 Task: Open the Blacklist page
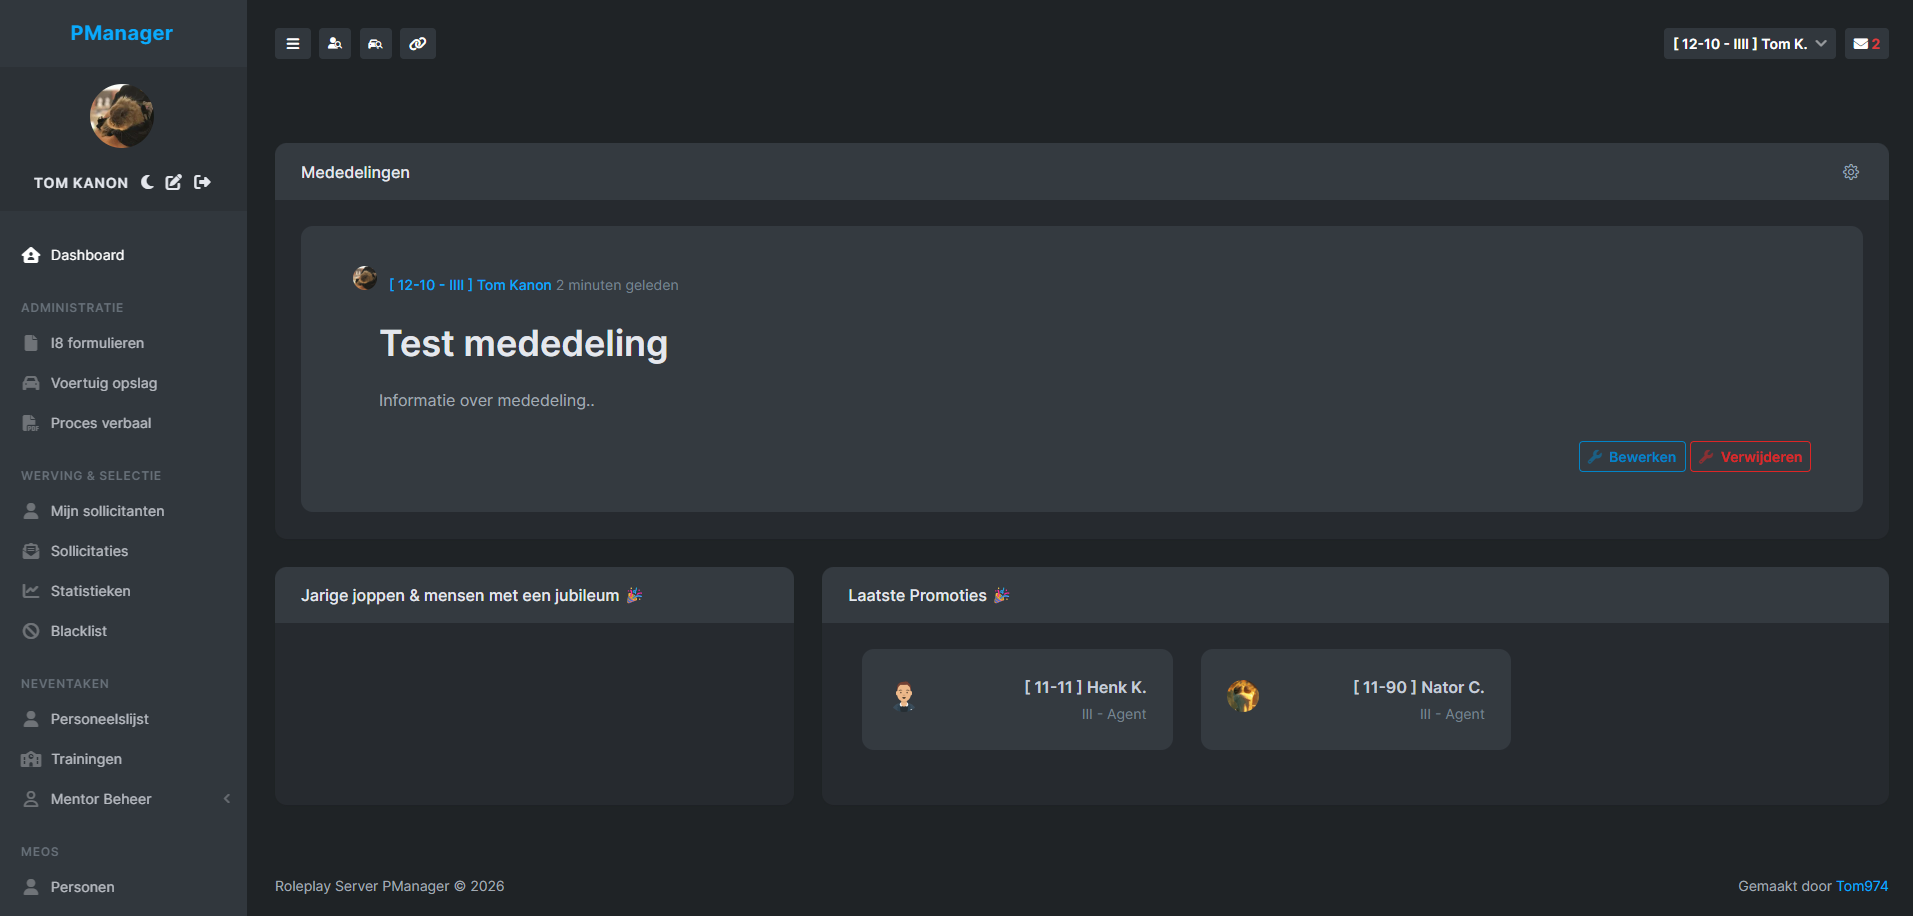point(79,630)
